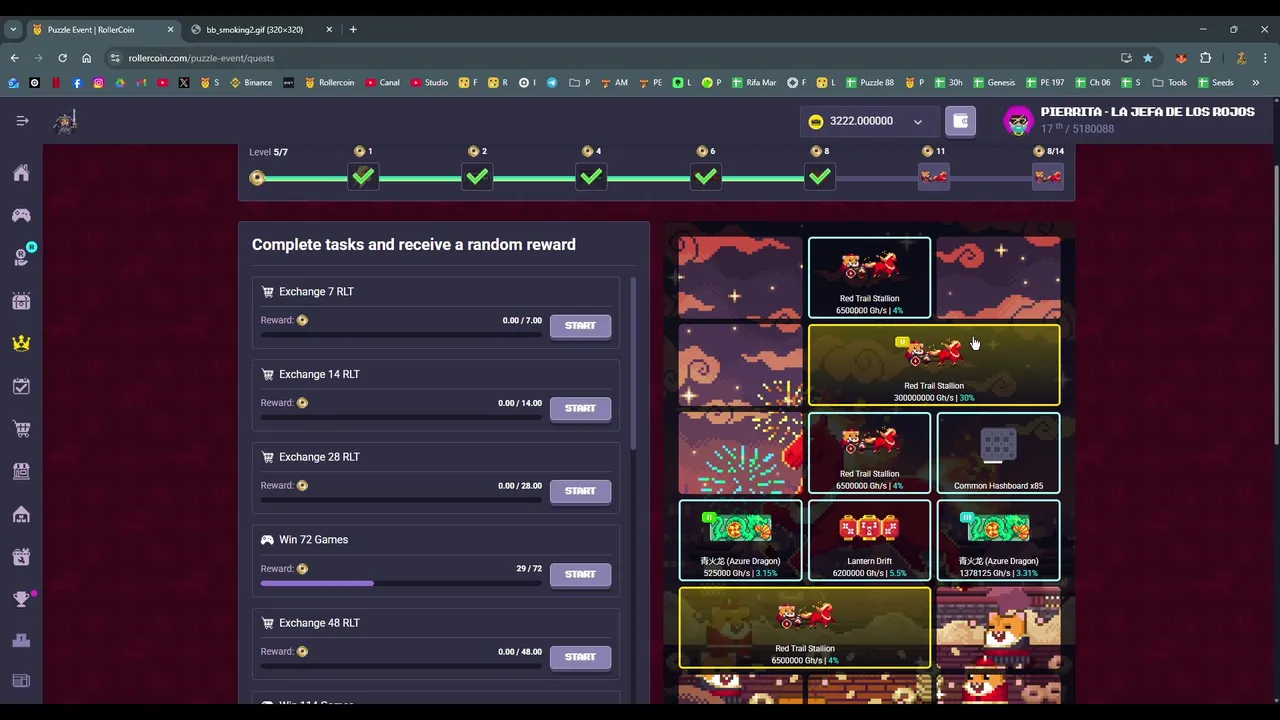Viewport: 1280px width, 720px height.
Task: Select the yellow crown sidebar icon
Action: point(21,343)
